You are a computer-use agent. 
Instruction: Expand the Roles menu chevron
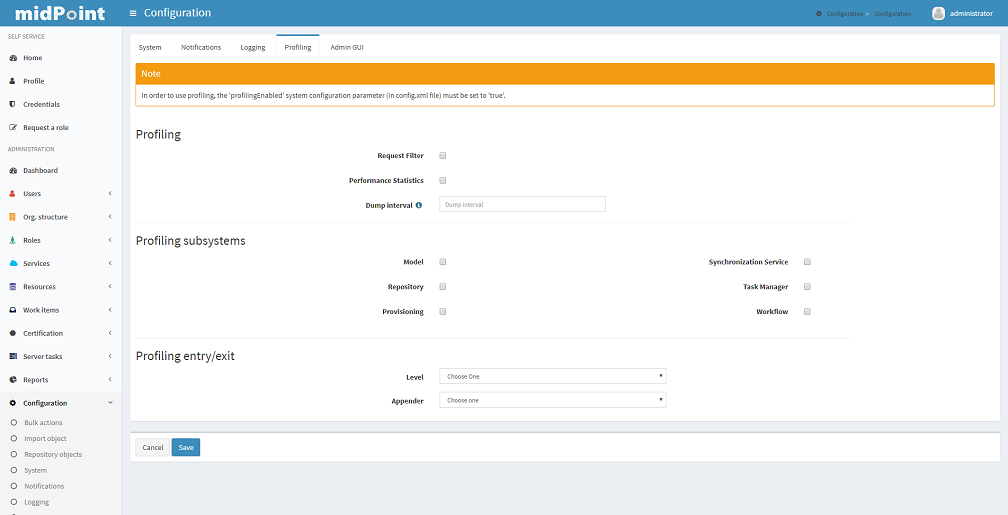110,240
